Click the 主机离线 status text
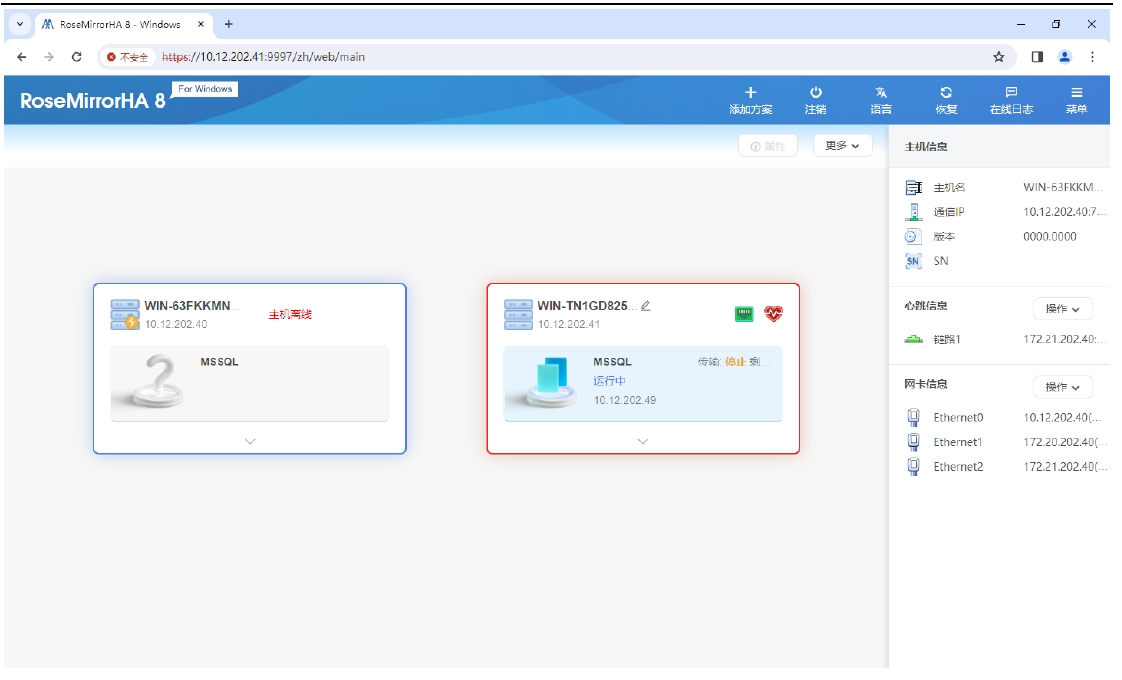Screen dimensions: 1122x680 (291, 314)
